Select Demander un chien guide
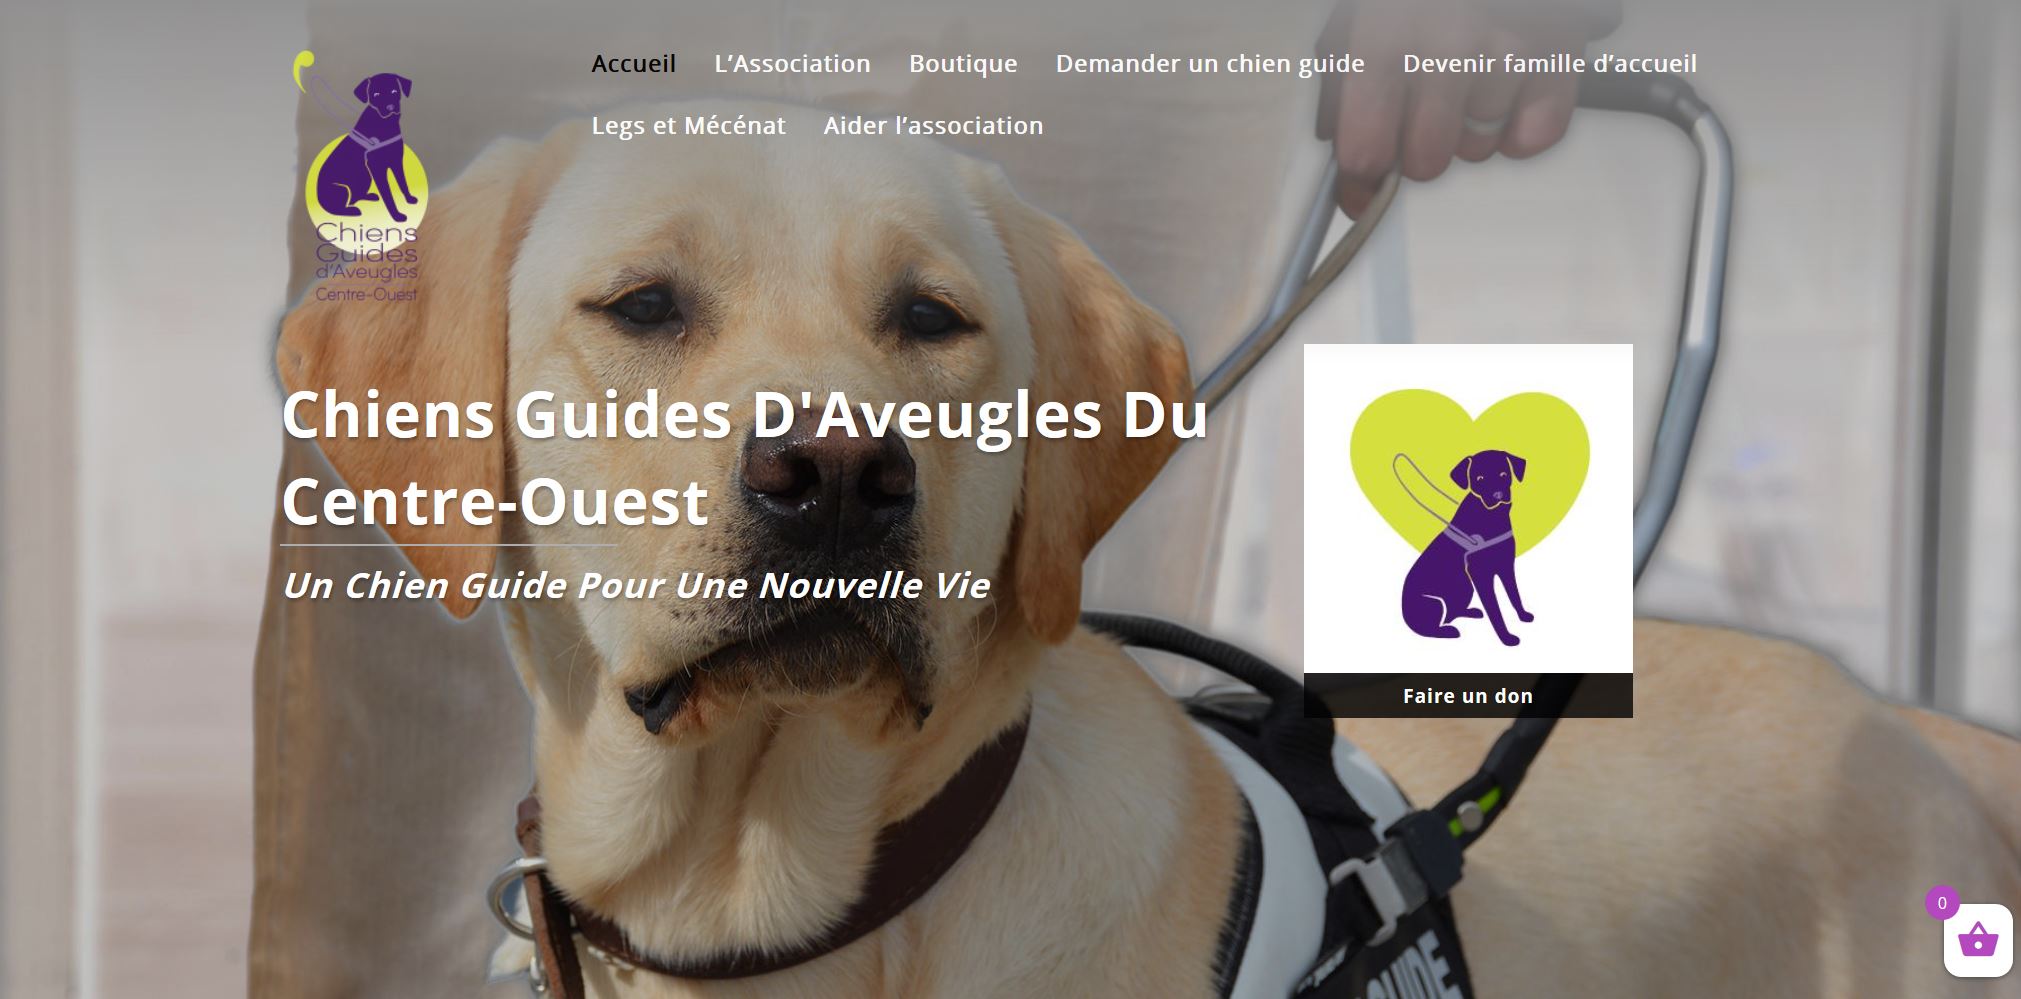The width and height of the screenshot is (2021, 999). pyautogui.click(x=1210, y=64)
